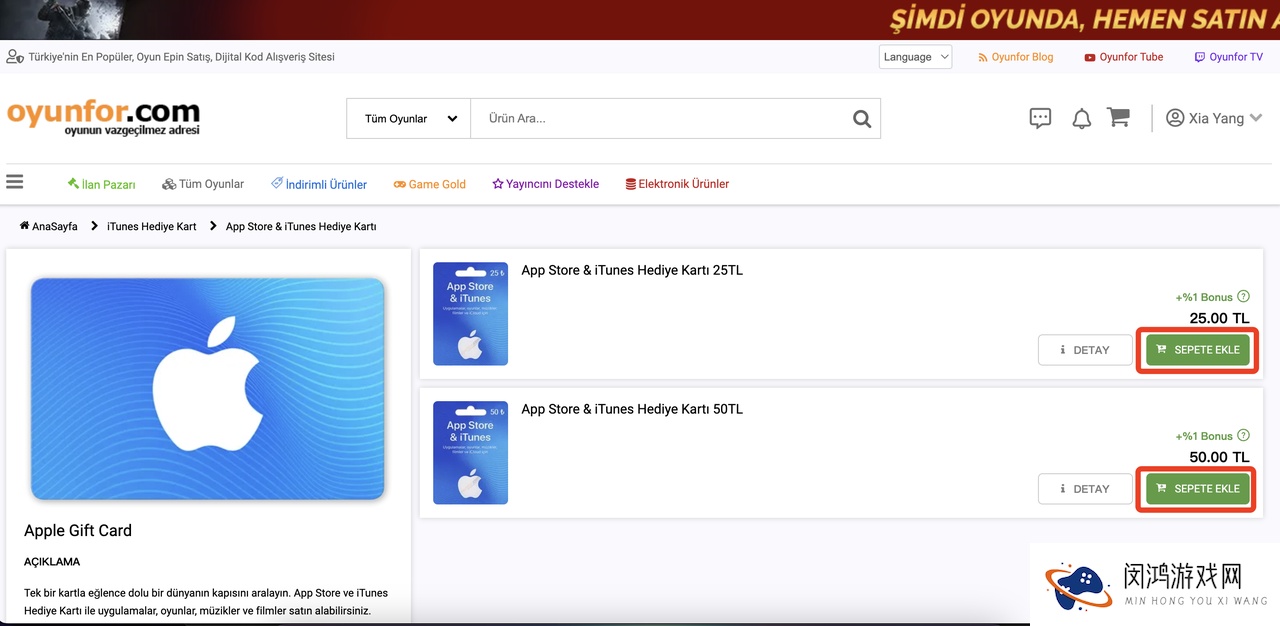Focus the Ürün Ara search field
This screenshot has width=1280, height=626.
click(x=660, y=119)
